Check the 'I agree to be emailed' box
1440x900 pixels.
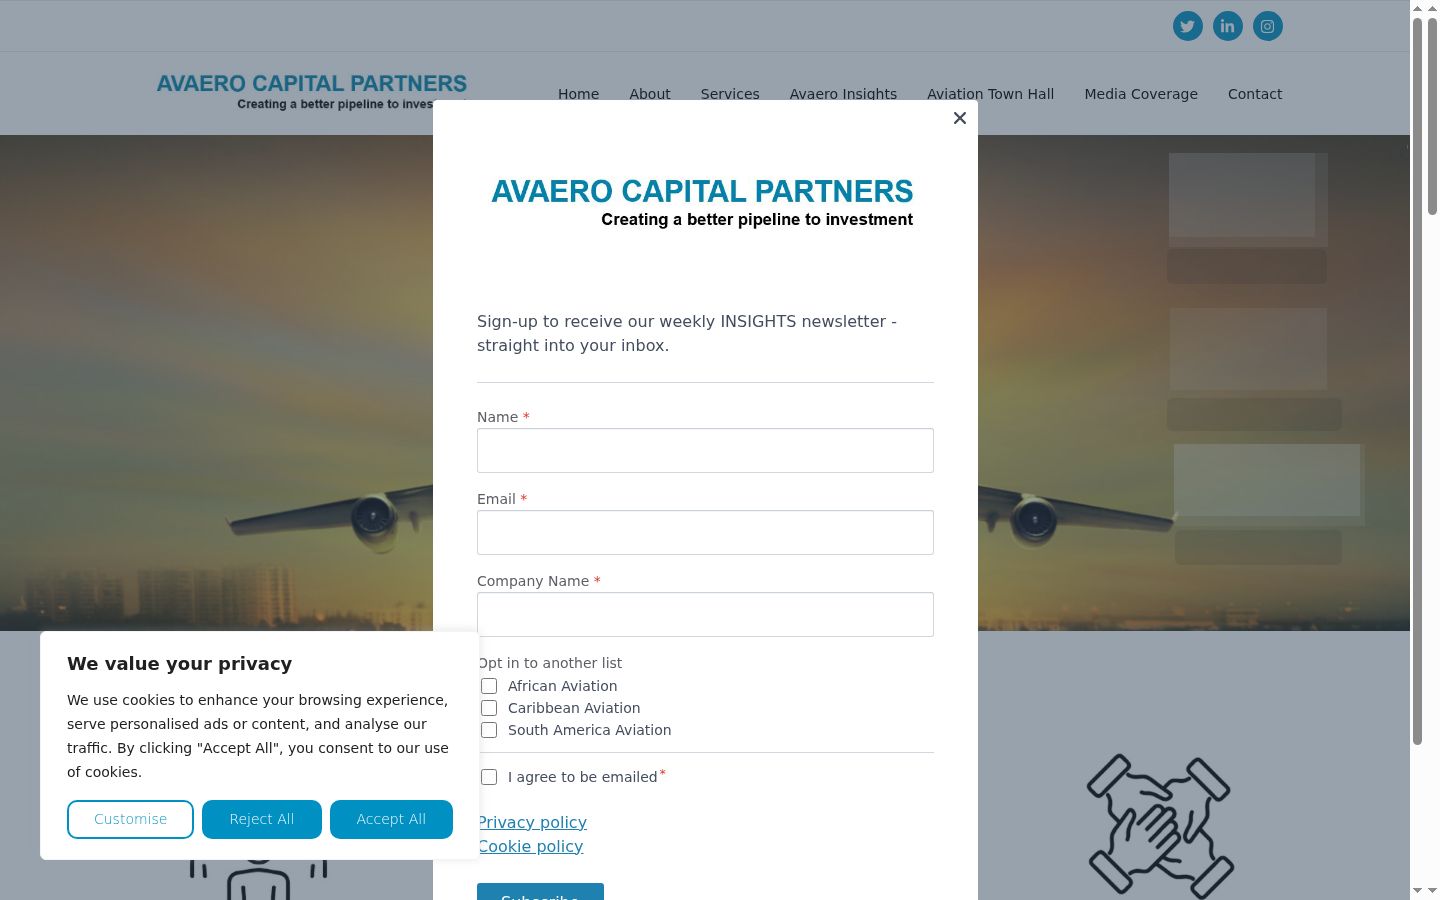point(489,777)
